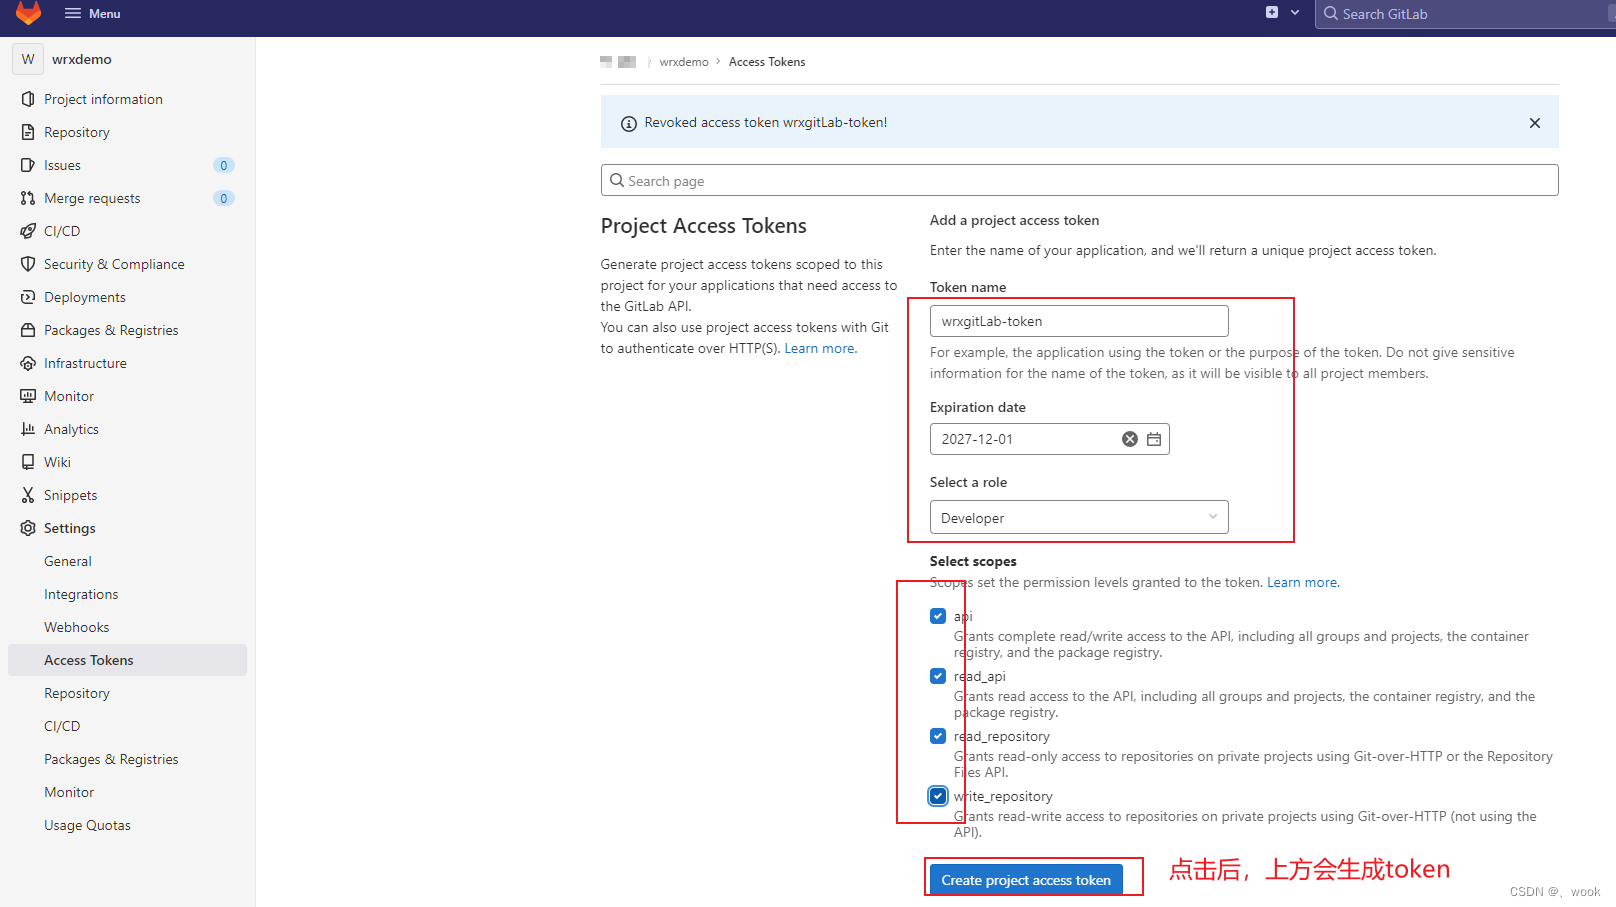
Task: Click the Security & Compliance shield icon
Action: tap(28, 264)
